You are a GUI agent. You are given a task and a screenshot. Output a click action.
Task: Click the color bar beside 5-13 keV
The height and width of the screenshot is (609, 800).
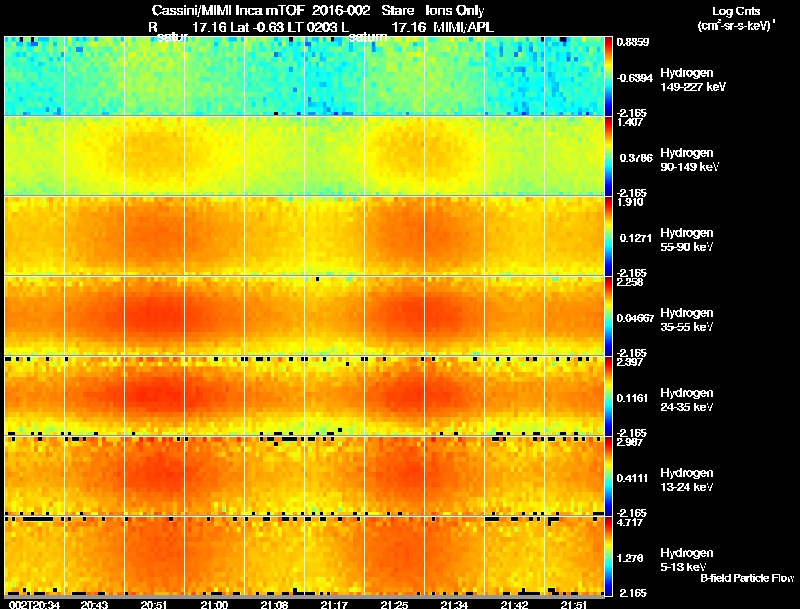[608, 556]
